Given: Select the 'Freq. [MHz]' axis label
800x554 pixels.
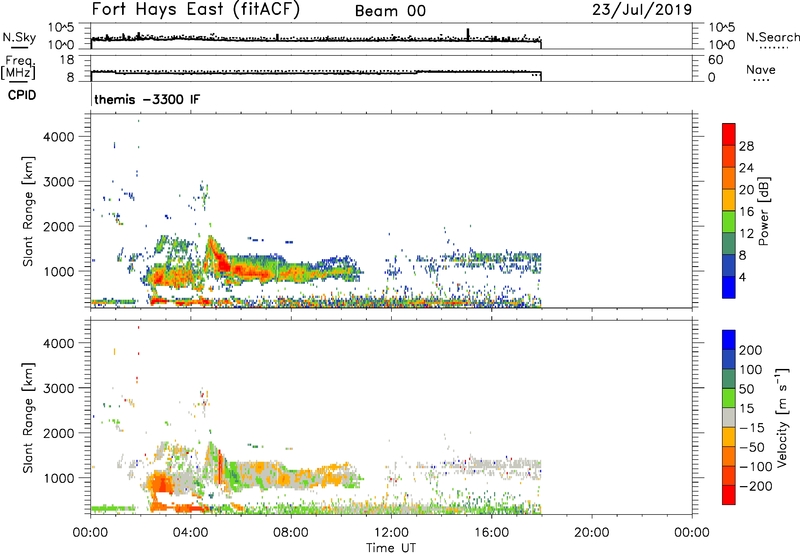Looking at the screenshot, I should (x=18, y=68).
